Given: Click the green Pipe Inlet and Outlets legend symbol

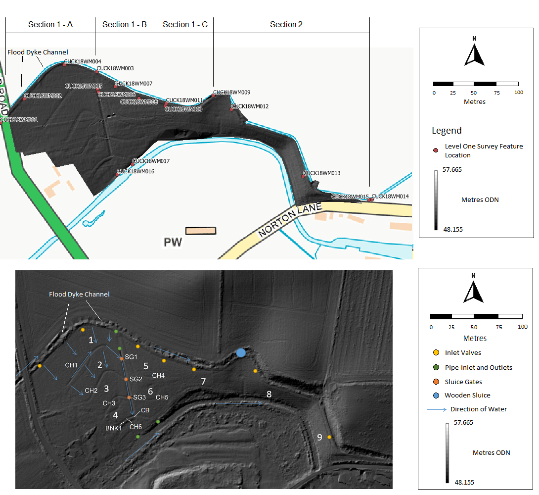Looking at the screenshot, I should point(436,367).
